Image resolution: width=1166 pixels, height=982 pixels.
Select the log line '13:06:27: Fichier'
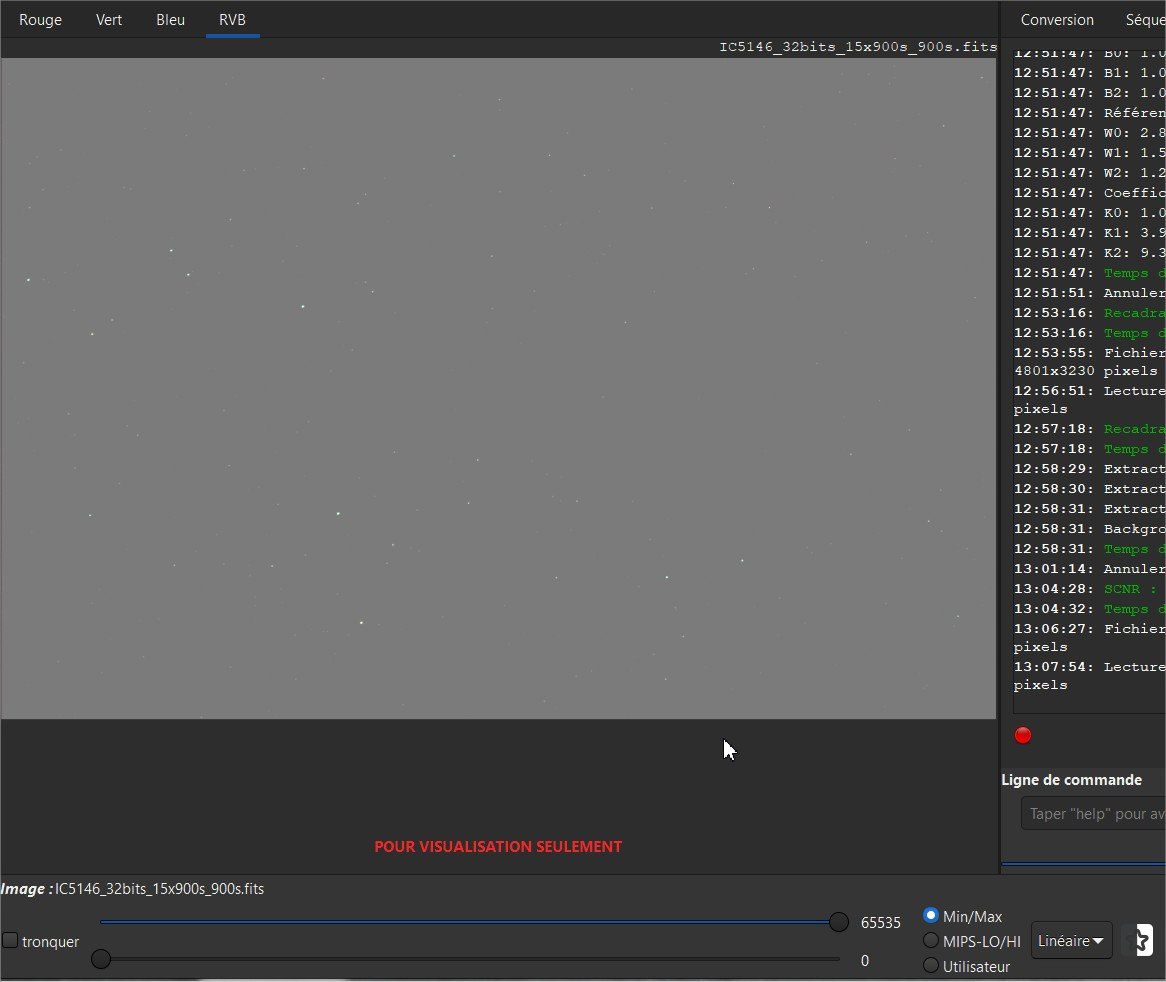tap(1089, 628)
